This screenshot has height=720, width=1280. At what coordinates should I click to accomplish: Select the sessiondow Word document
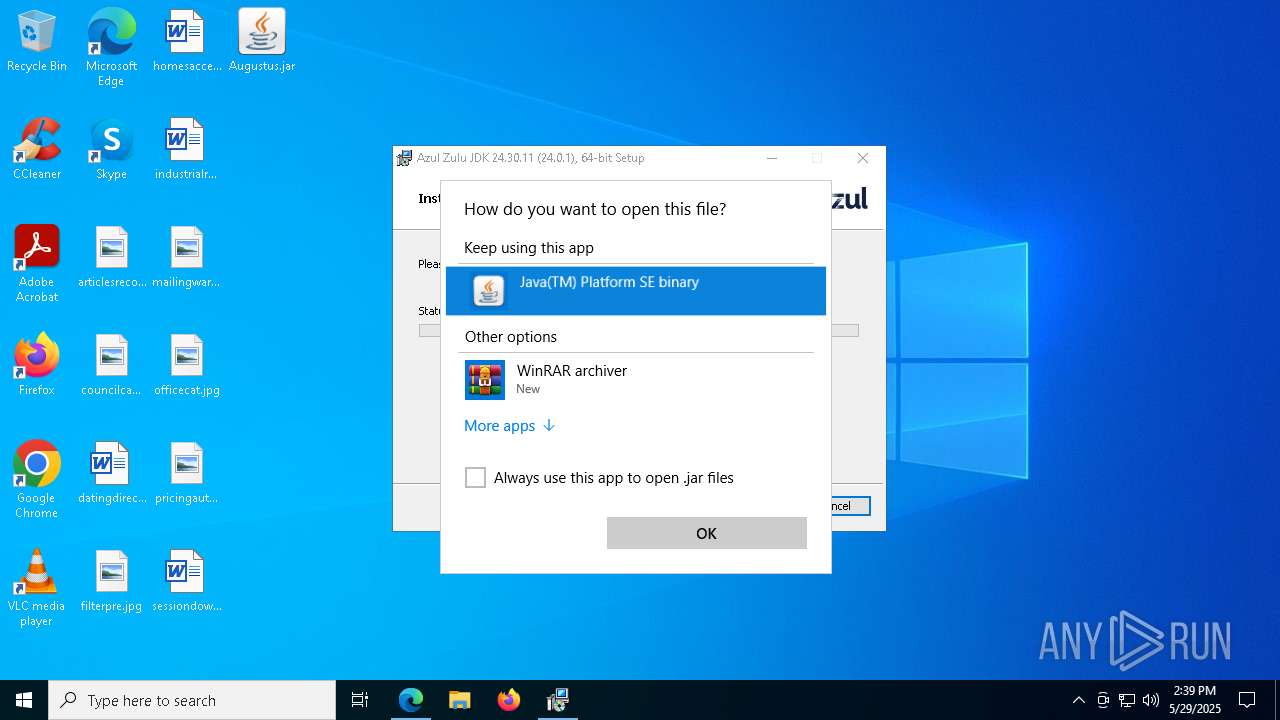186,582
